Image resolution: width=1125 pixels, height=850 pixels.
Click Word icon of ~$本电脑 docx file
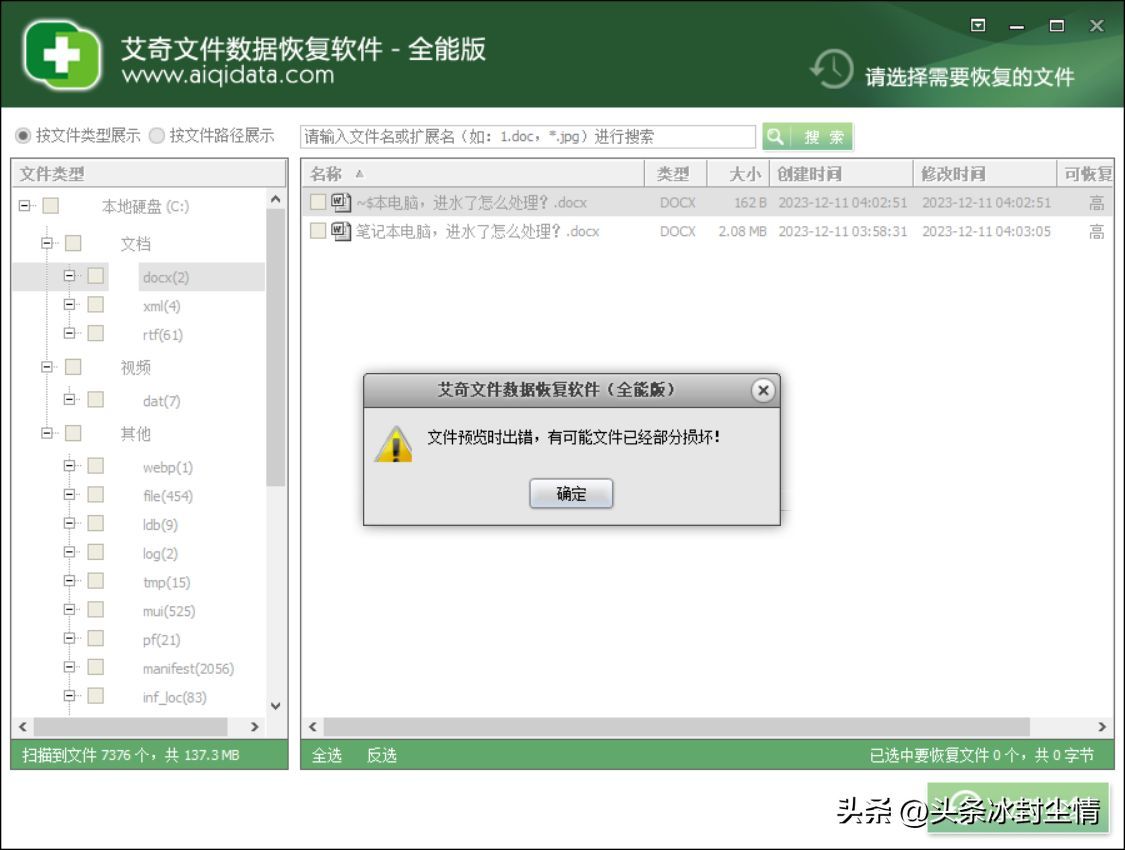[x=341, y=202]
